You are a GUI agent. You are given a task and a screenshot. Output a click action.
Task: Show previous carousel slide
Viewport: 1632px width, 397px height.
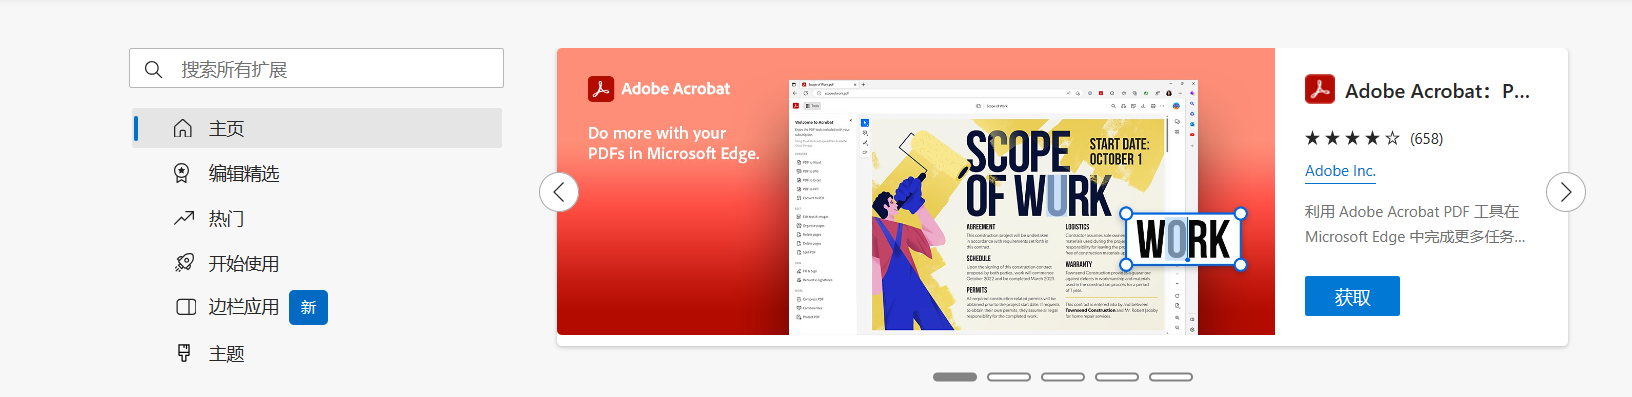[x=559, y=192]
